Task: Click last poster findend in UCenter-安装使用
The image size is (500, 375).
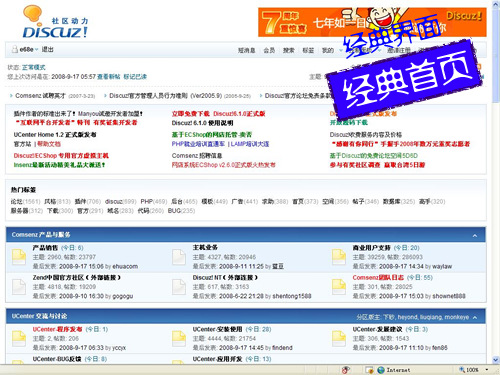Action: click(282, 348)
